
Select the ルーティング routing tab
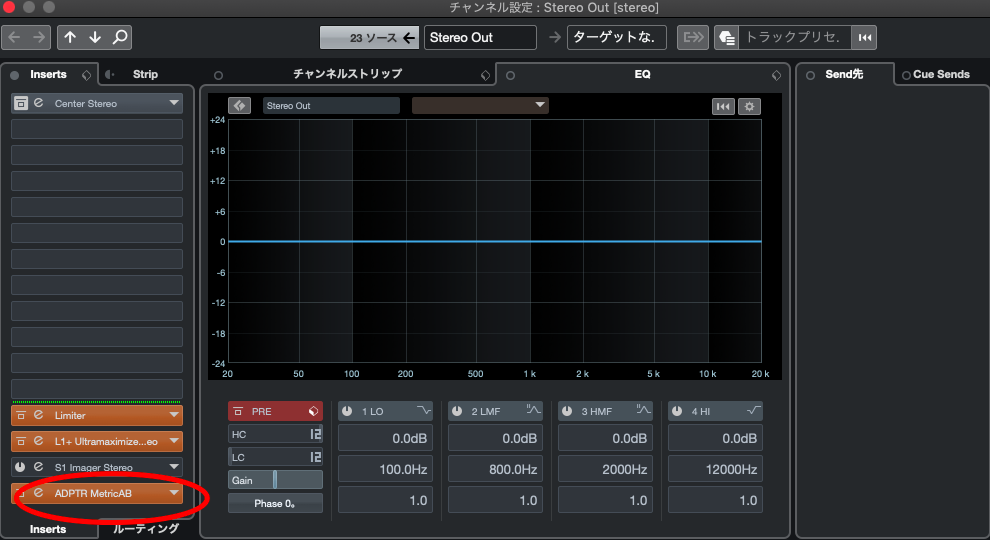coord(146,529)
